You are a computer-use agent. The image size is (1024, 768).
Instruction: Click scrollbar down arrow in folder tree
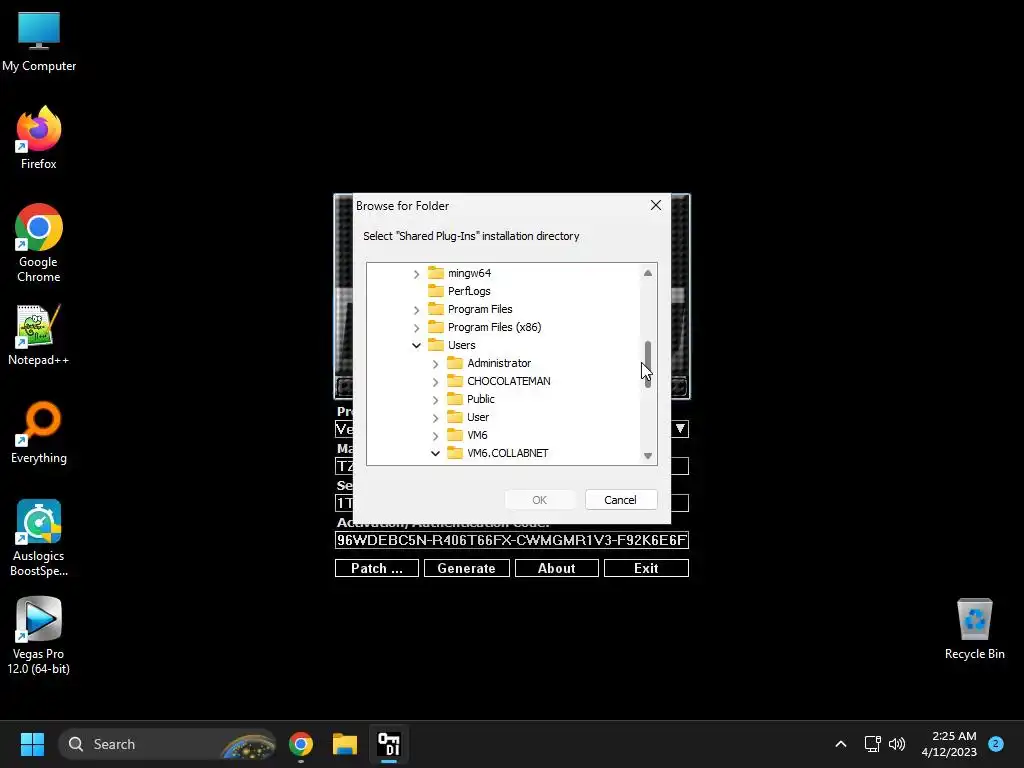point(648,456)
